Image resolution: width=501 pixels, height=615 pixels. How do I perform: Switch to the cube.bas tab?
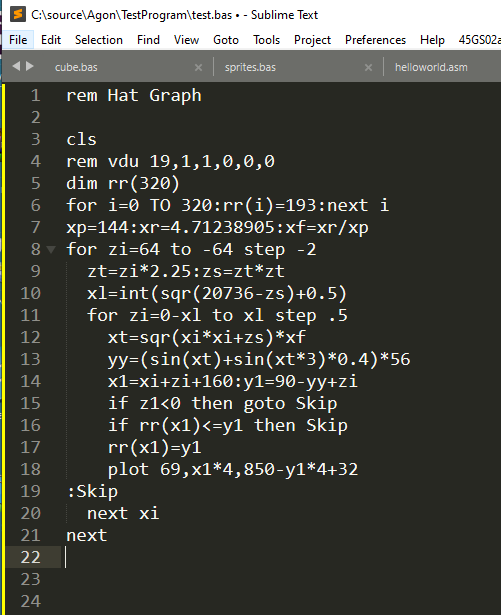tap(76, 67)
